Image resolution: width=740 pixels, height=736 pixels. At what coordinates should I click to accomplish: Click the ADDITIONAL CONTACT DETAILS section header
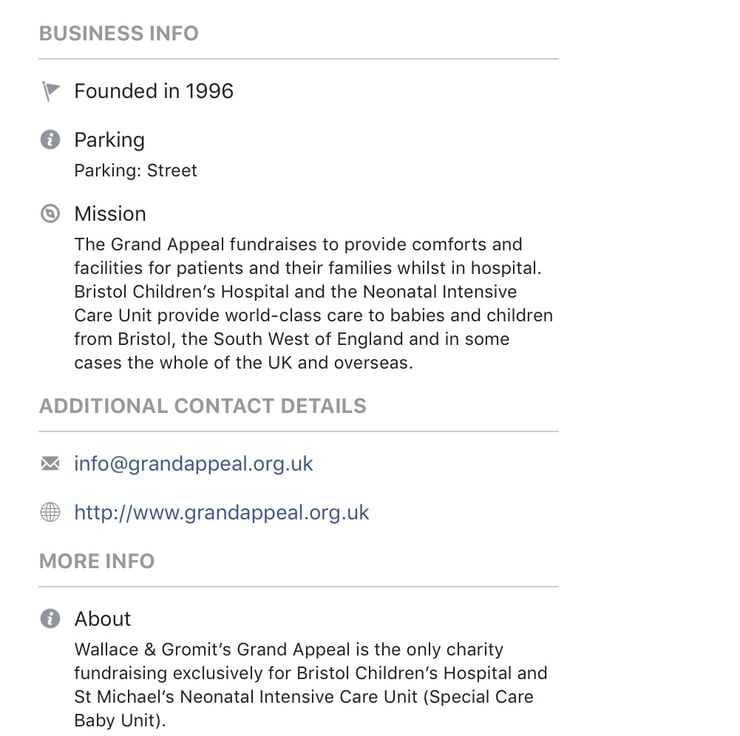pos(203,406)
